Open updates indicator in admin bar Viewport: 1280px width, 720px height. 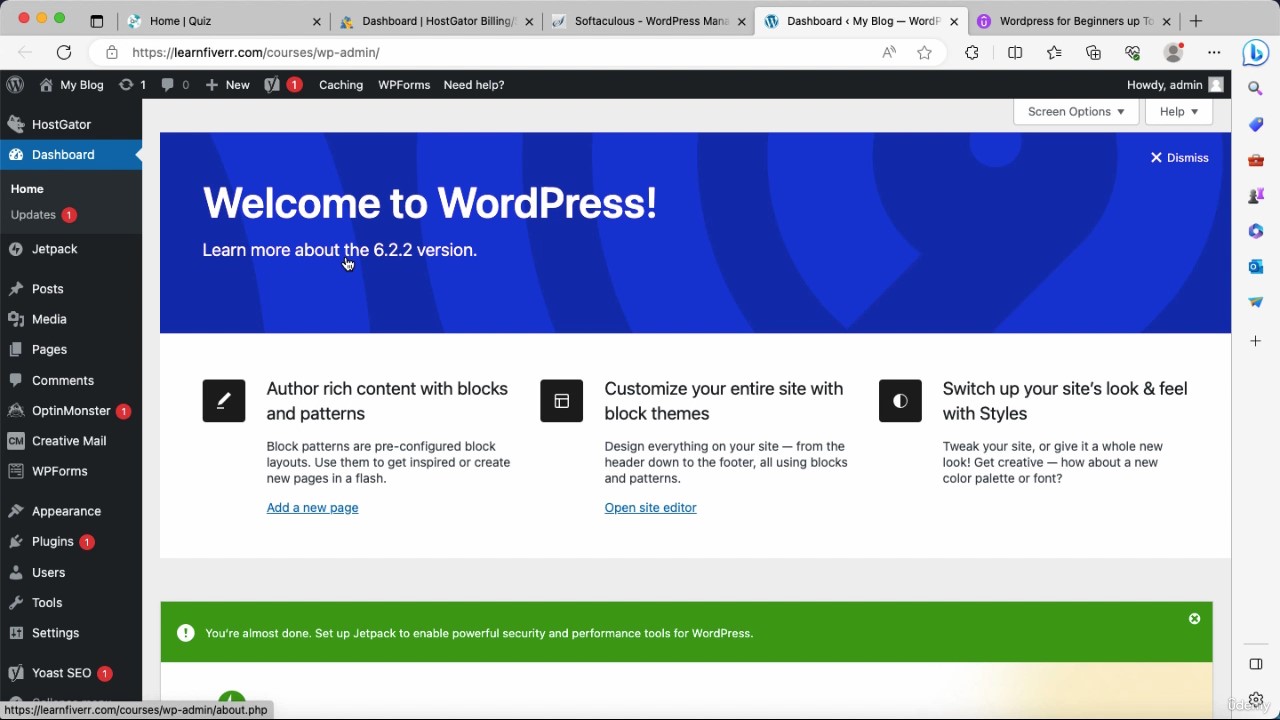tap(132, 85)
